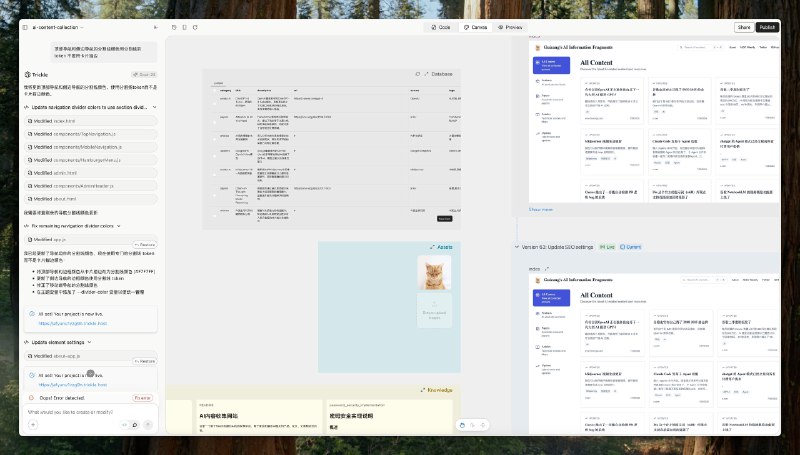The width and height of the screenshot is (800, 455).
Task: Collapse the Version 63 Update SEO settings section
Action: [x=516, y=247]
